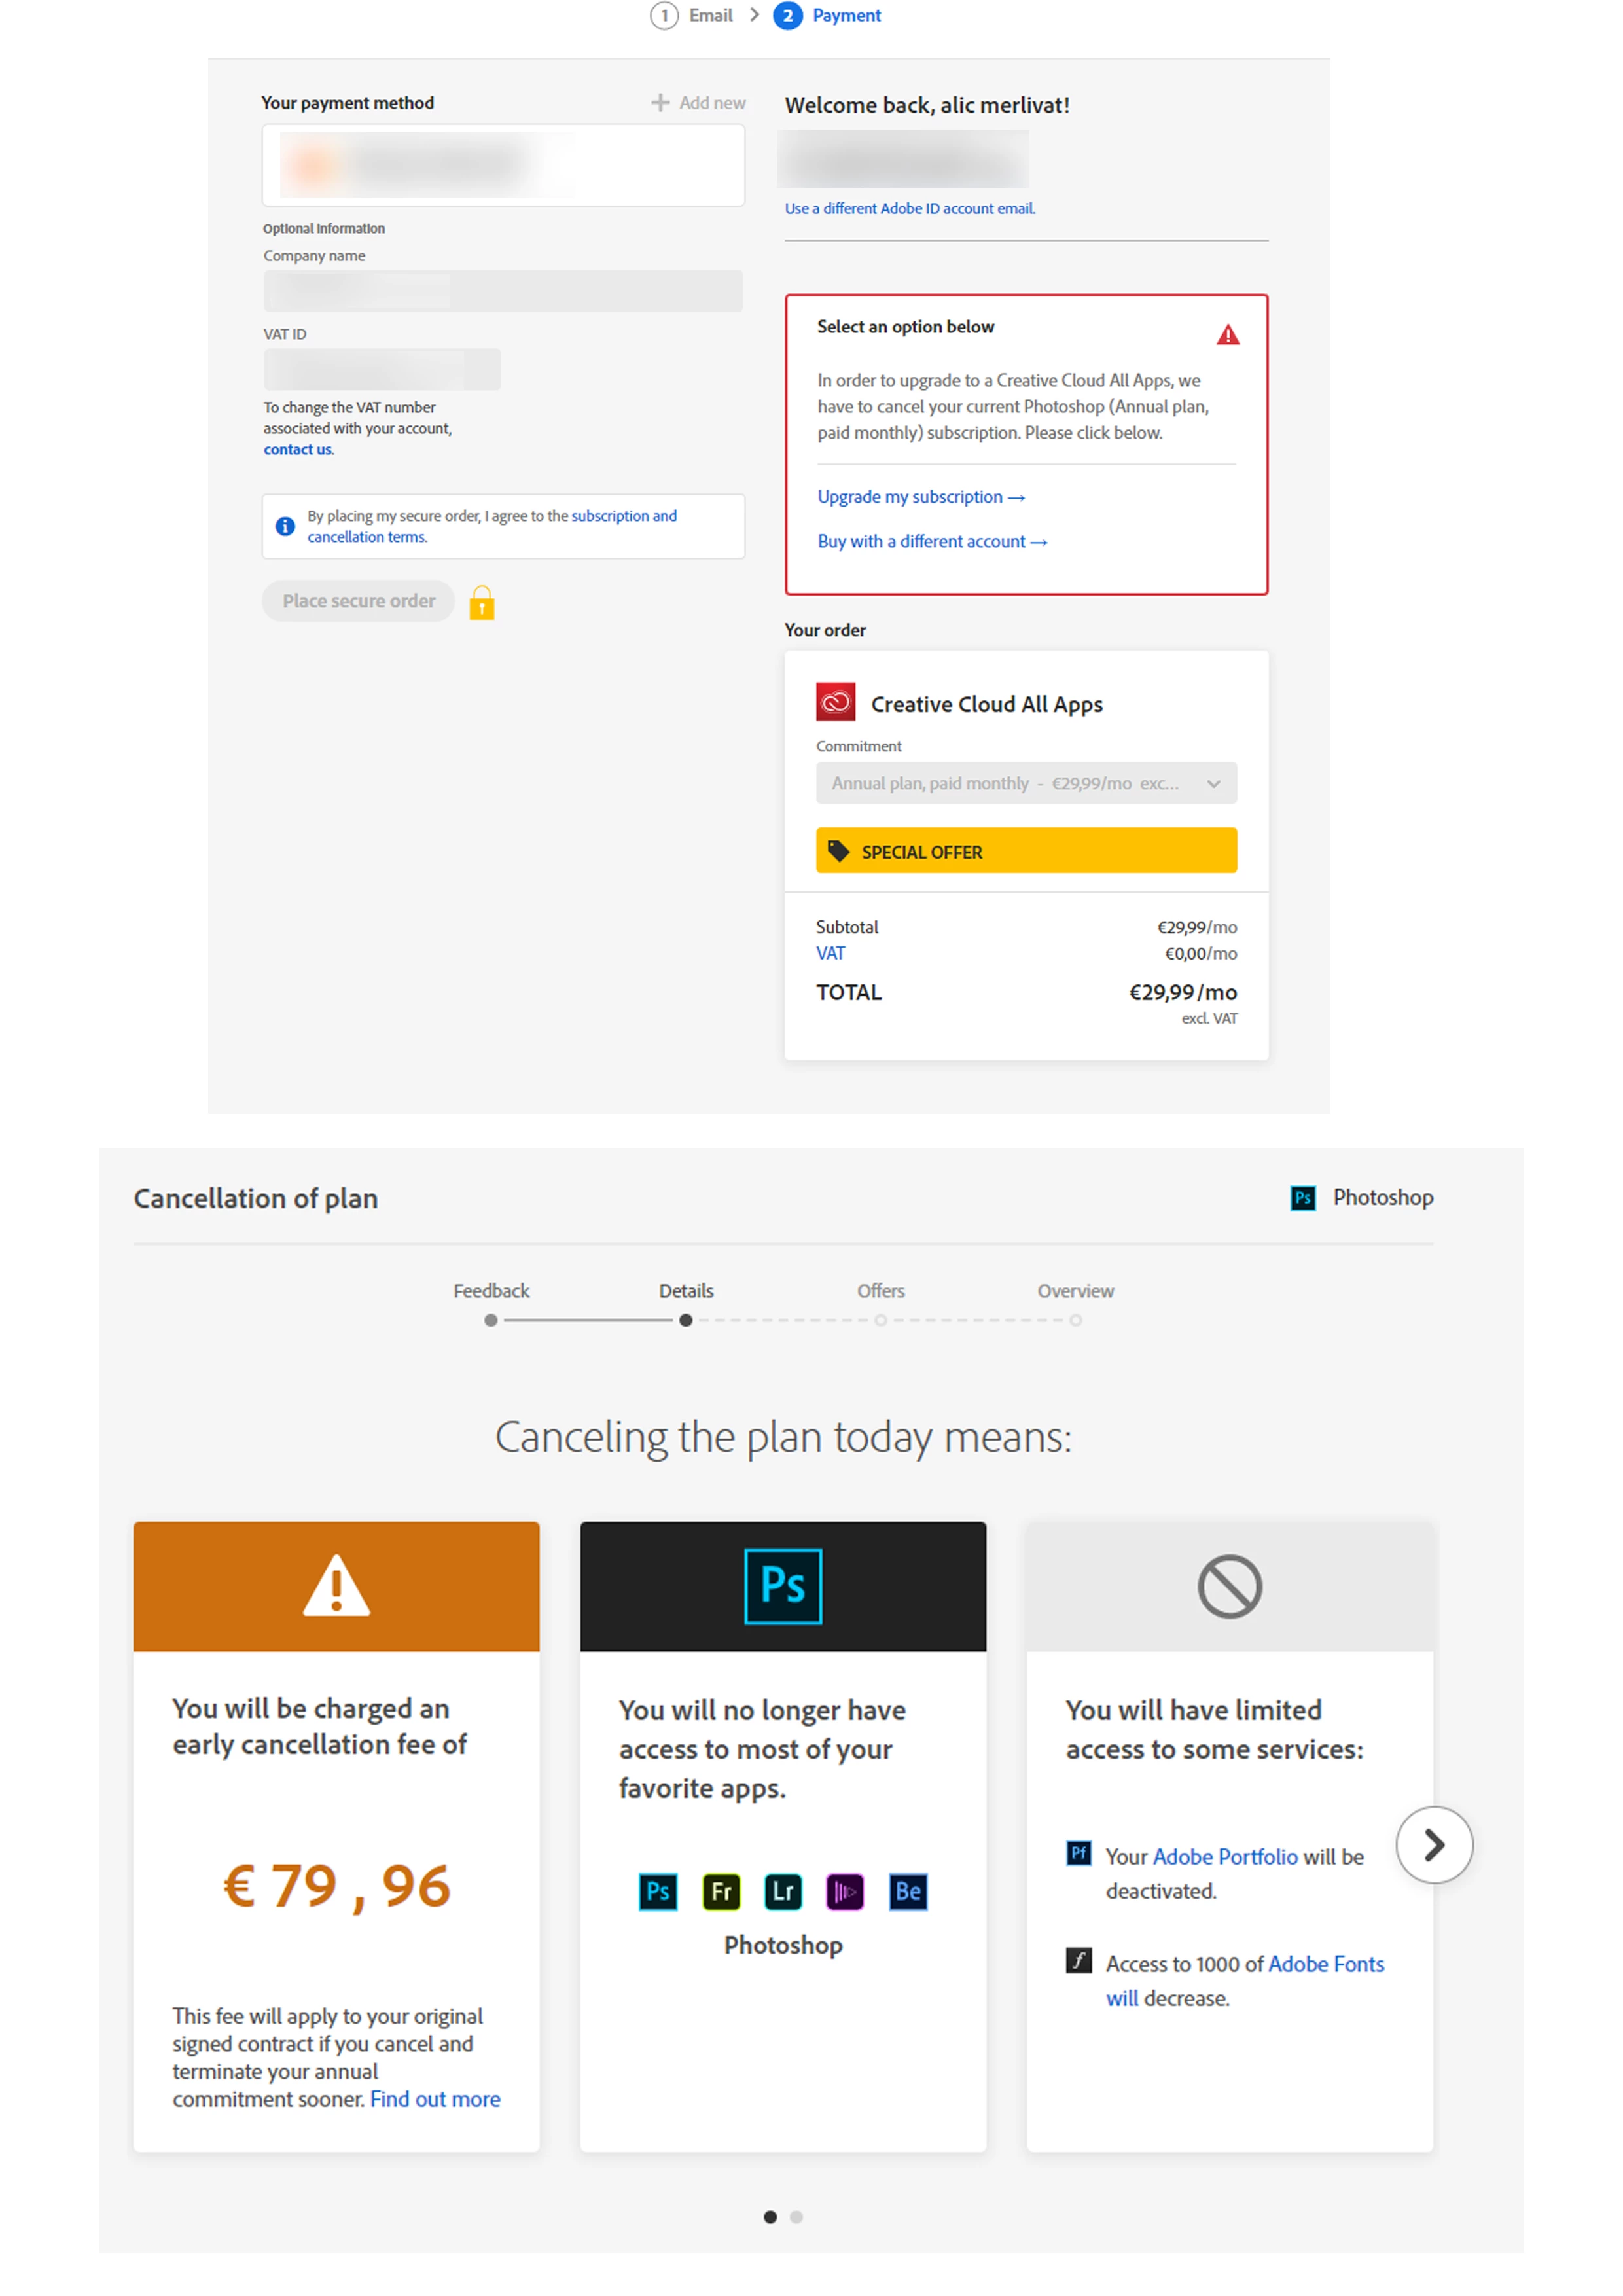Image resolution: width=1623 pixels, height=2296 pixels.
Task: Go to the Offers step
Action: click(880, 1291)
